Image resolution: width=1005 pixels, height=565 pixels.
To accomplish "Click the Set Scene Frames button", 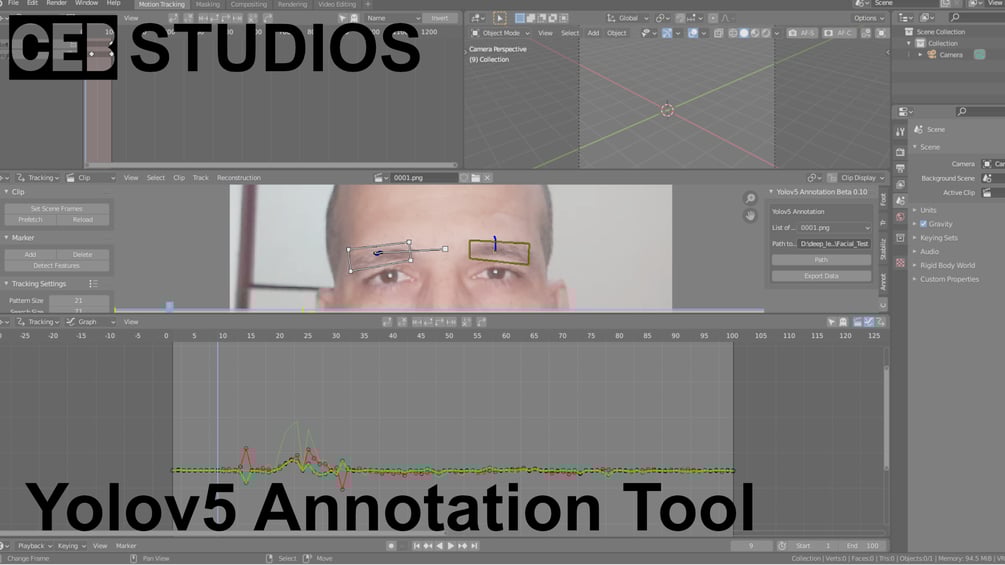I will tap(56, 208).
